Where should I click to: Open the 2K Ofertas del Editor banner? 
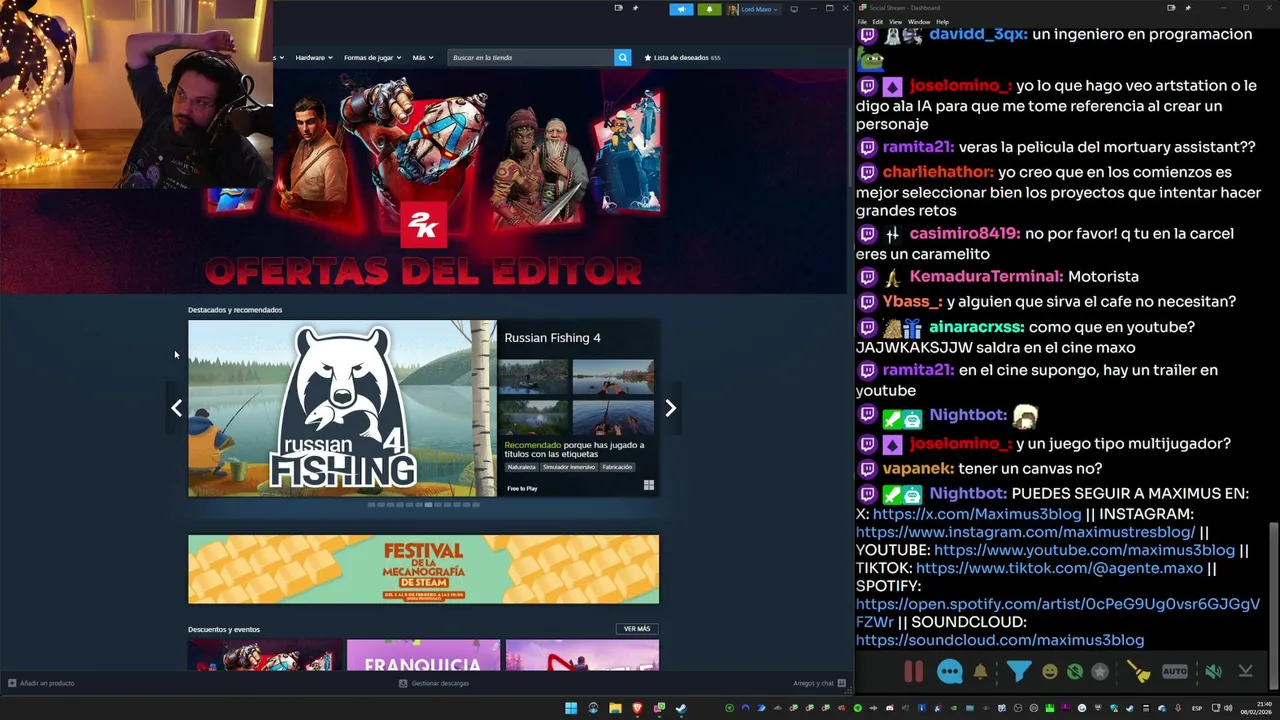pyautogui.click(x=424, y=180)
